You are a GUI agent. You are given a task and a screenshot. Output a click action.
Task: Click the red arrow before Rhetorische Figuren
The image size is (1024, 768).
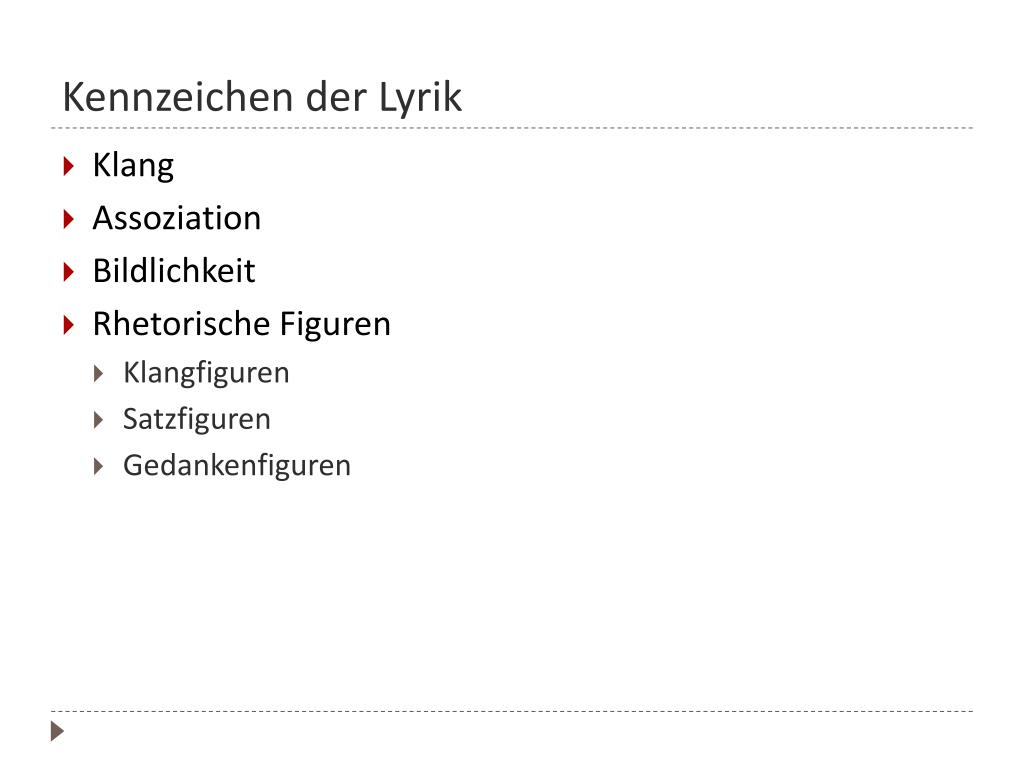[69, 325]
